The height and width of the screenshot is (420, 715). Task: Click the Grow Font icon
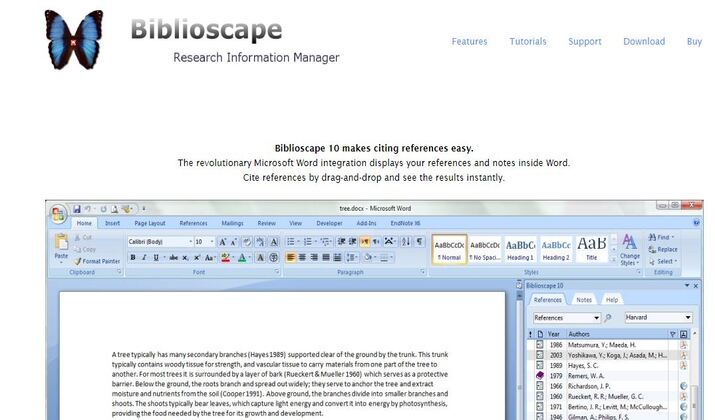[x=223, y=242]
